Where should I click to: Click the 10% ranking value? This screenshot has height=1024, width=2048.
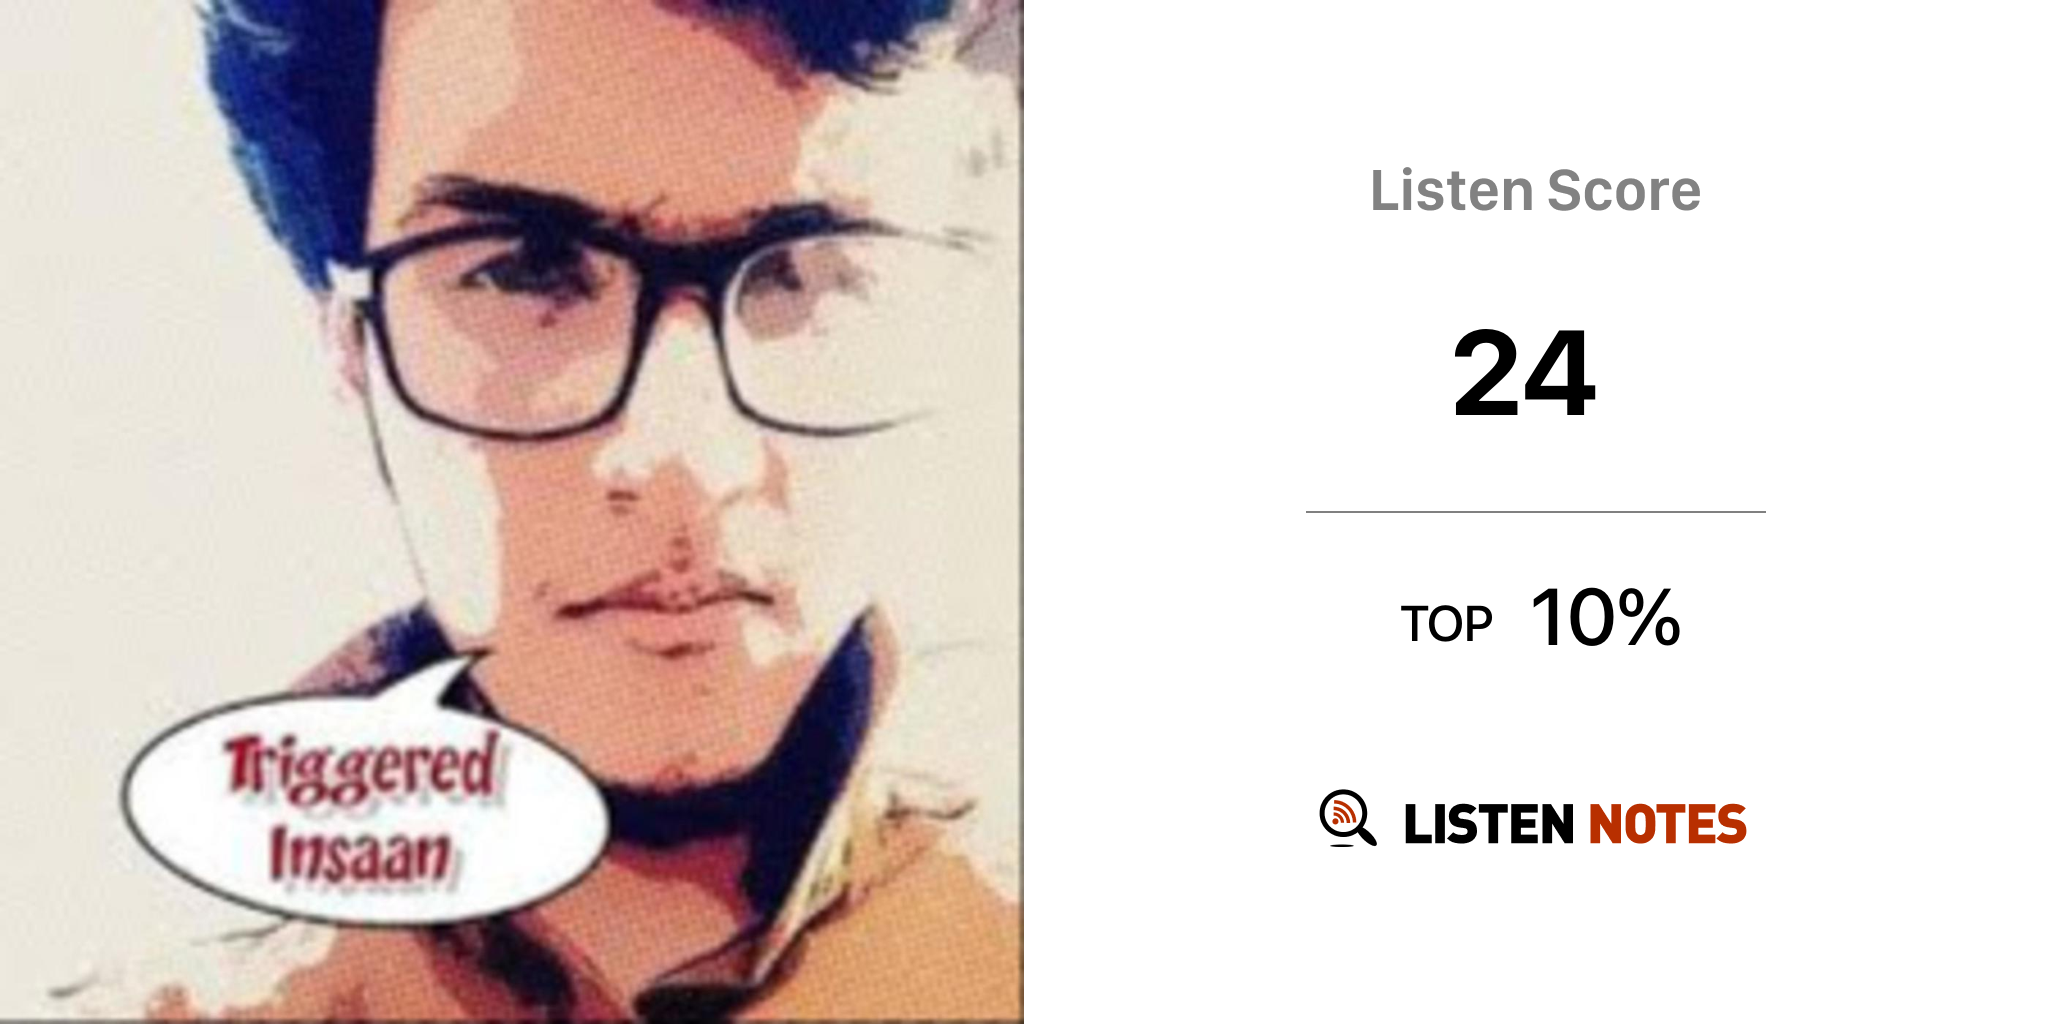1605,618
